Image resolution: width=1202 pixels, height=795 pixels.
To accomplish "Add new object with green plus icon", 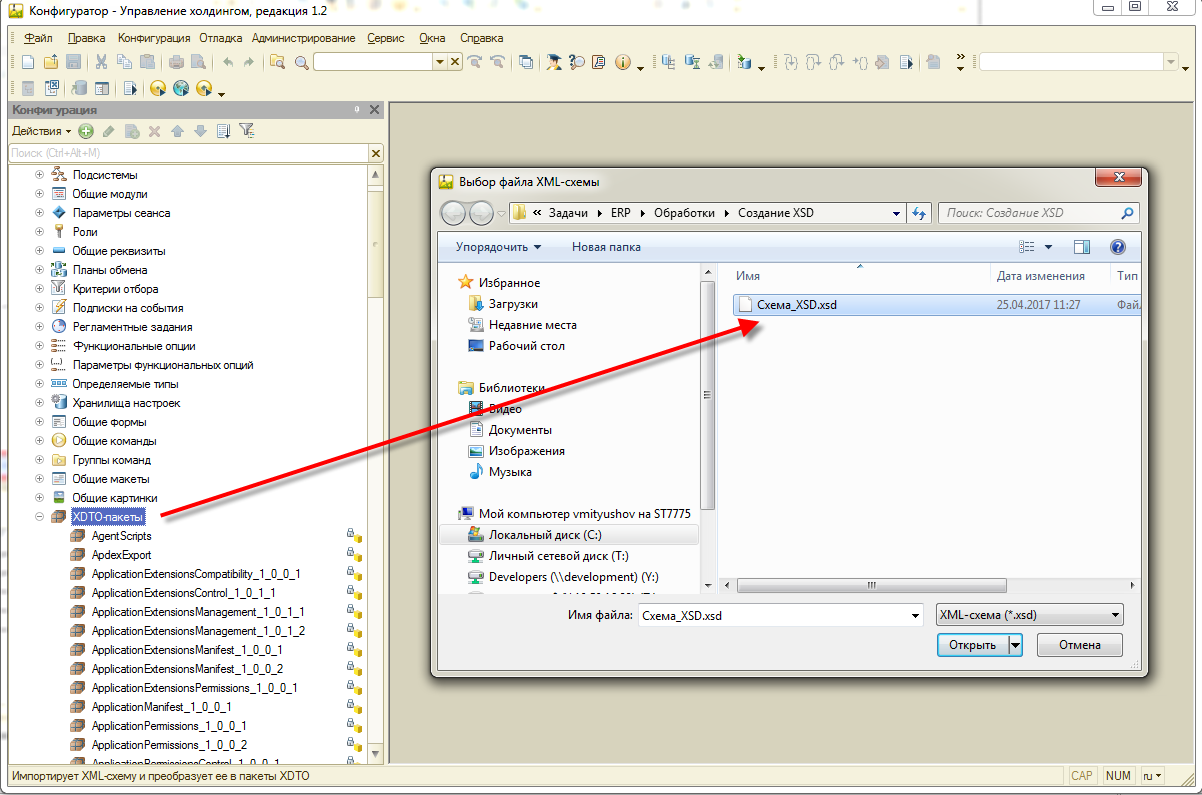I will pyautogui.click(x=86, y=131).
